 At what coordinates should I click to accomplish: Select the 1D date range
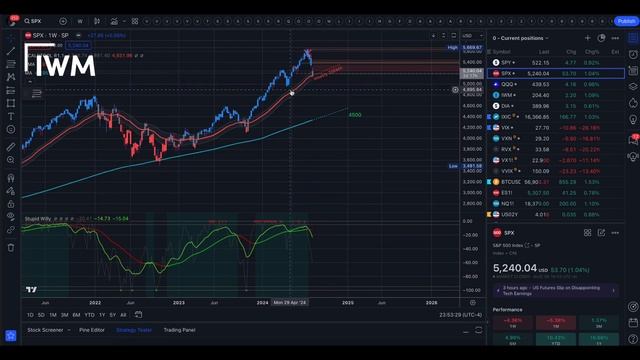coord(30,315)
